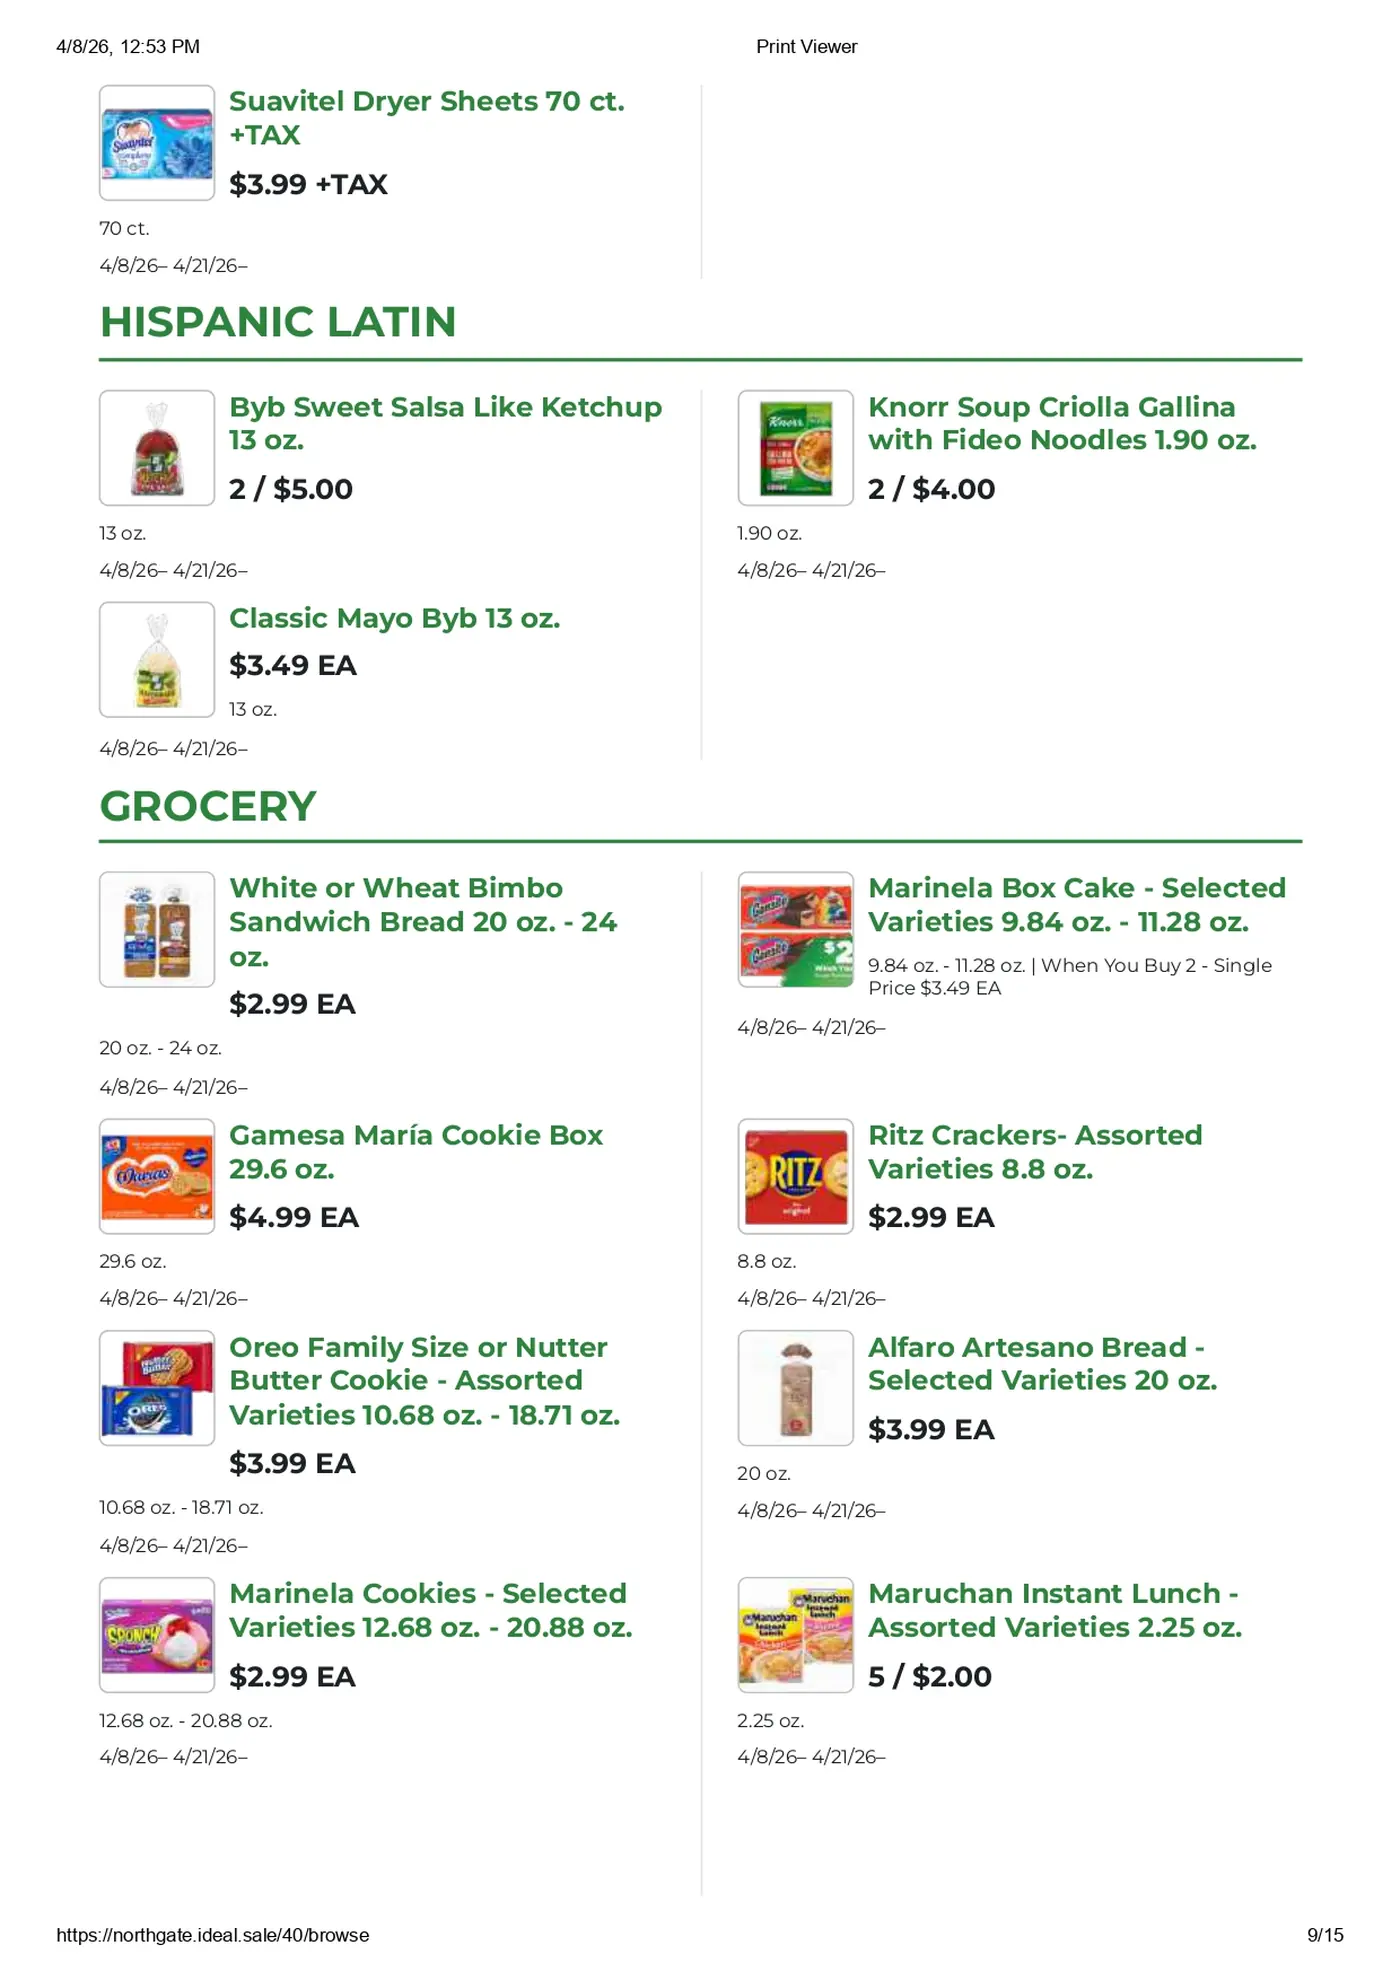
Task: Select the Maruchan Instant Lunch image
Action: [x=795, y=1635]
